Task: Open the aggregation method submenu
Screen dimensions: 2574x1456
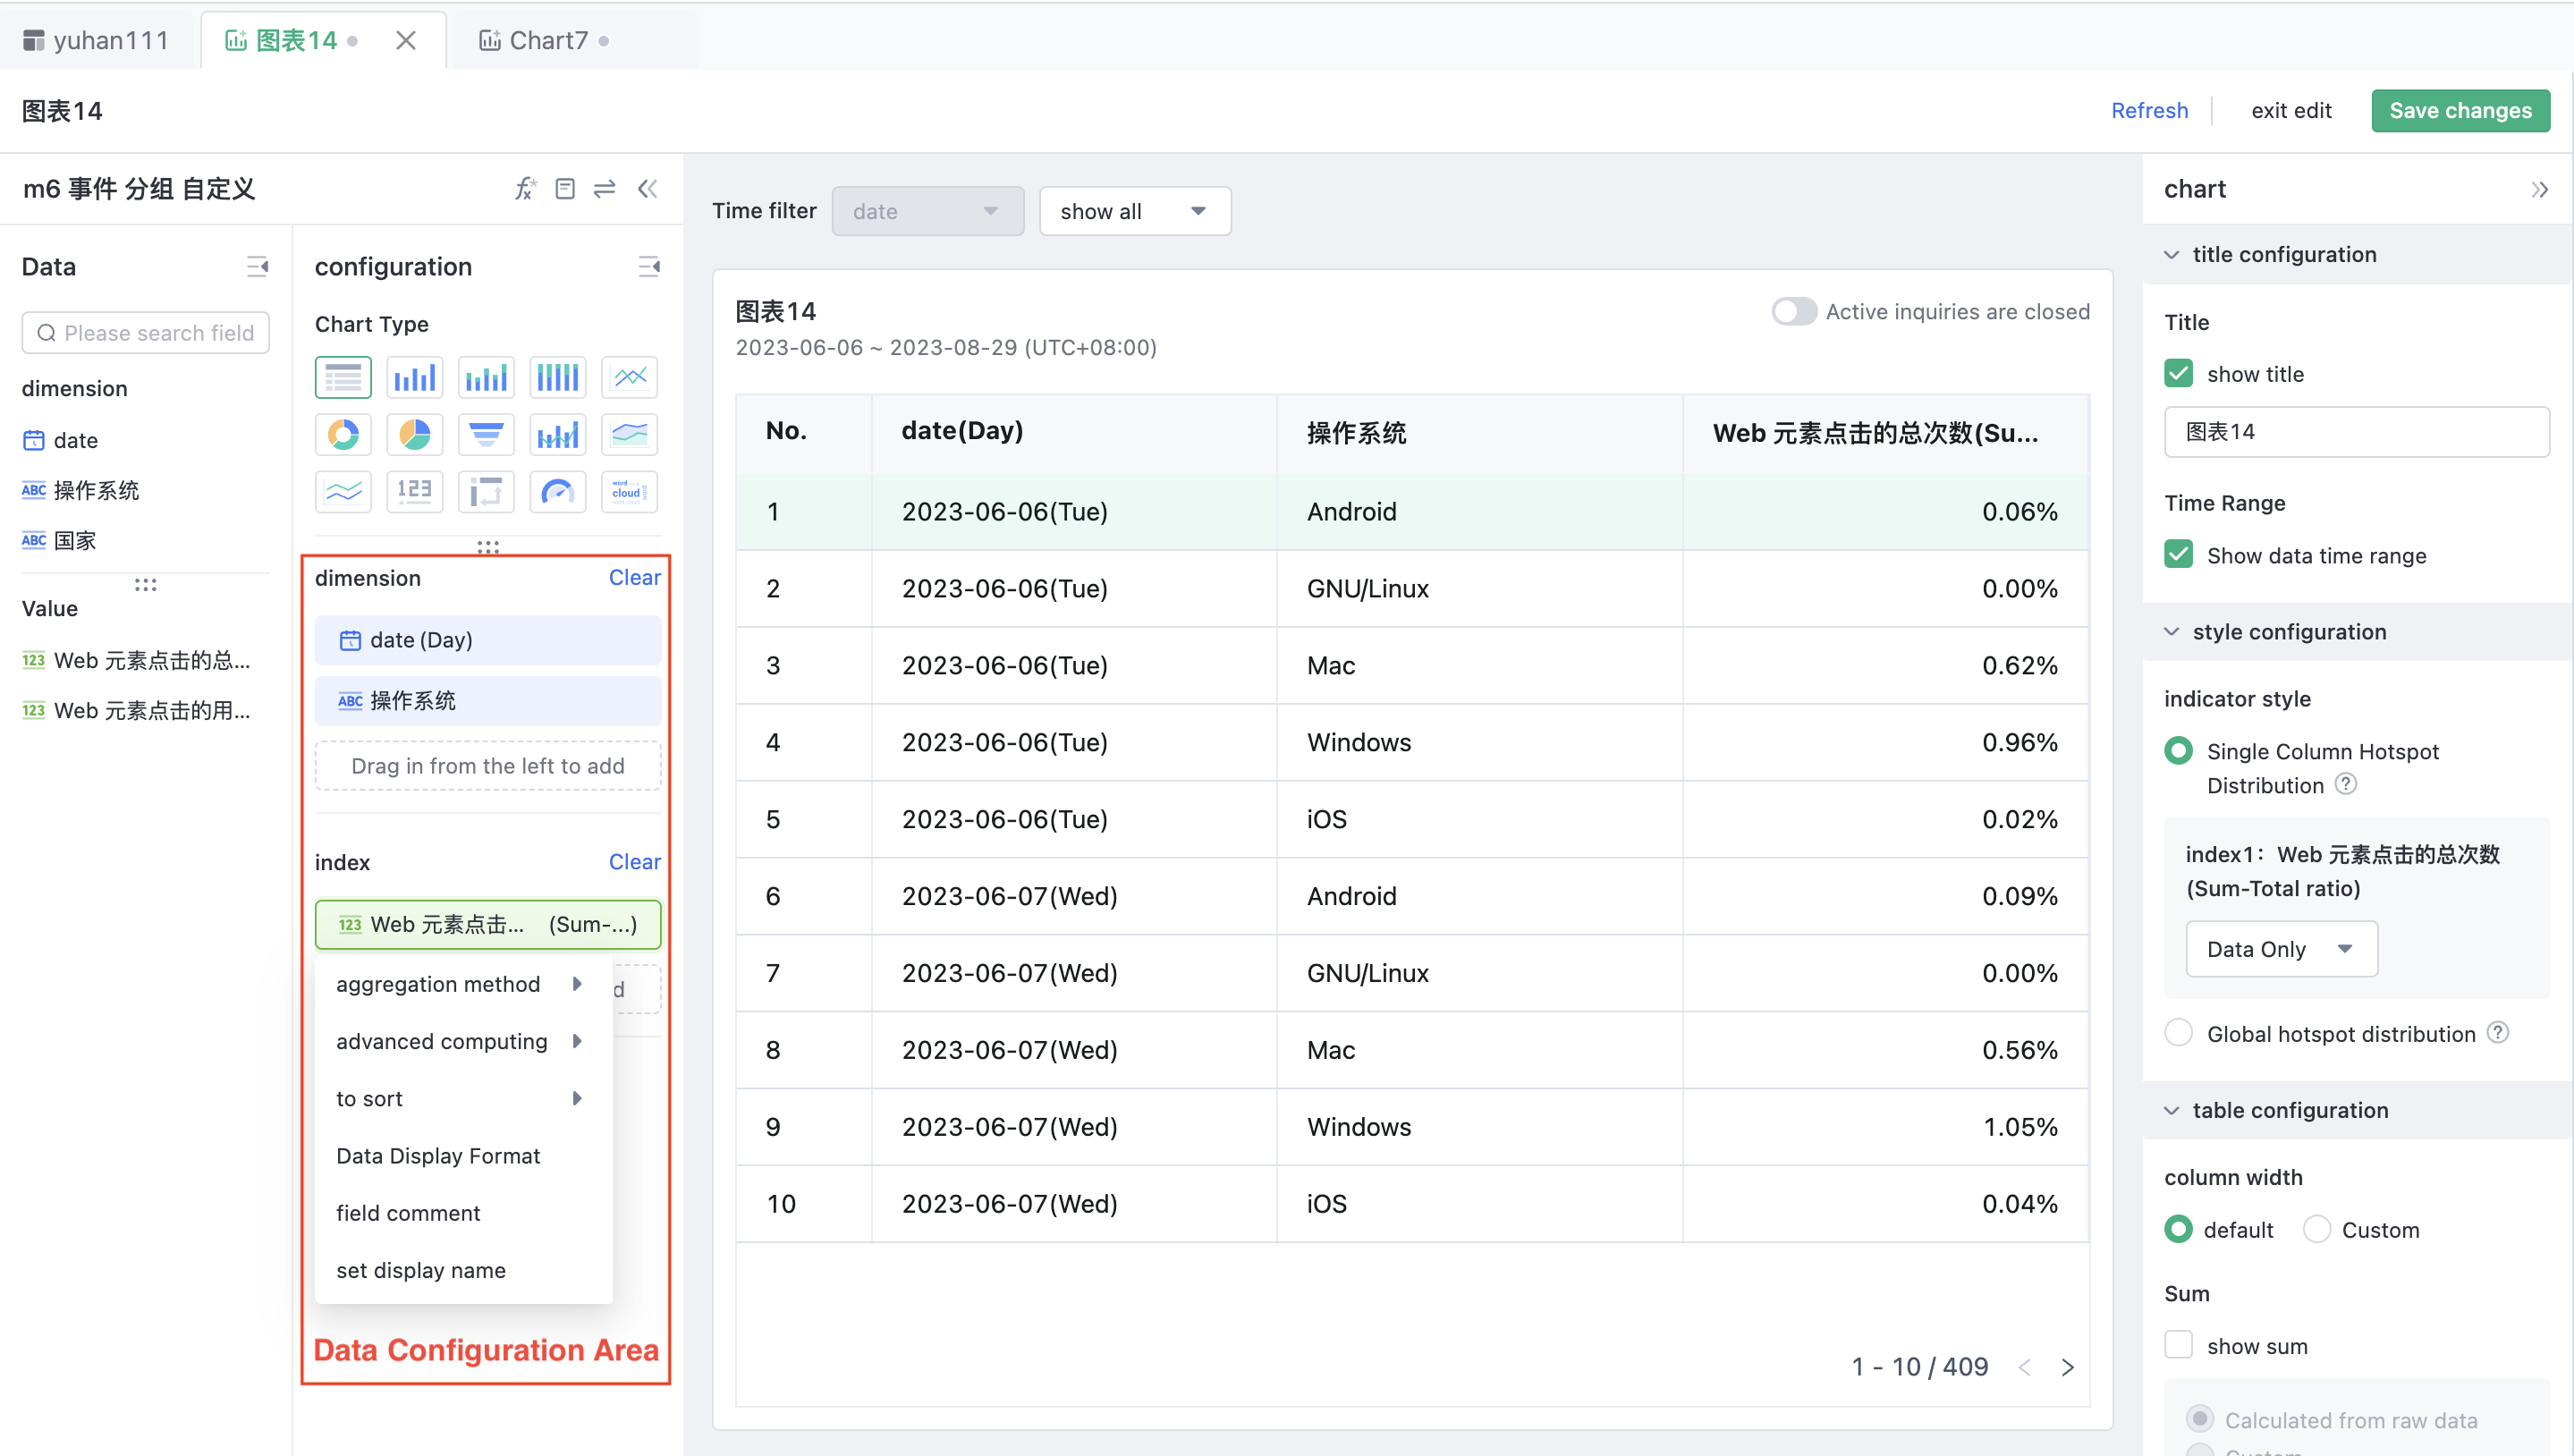Action: click(438, 984)
